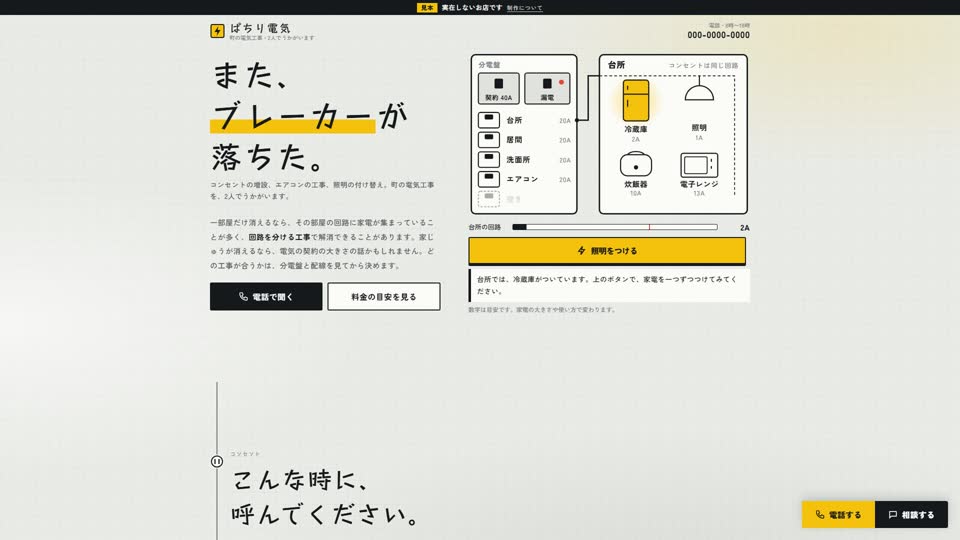Select the 照明 ceiling lamp icon
The height and width of the screenshot is (540, 960).
tap(699, 89)
